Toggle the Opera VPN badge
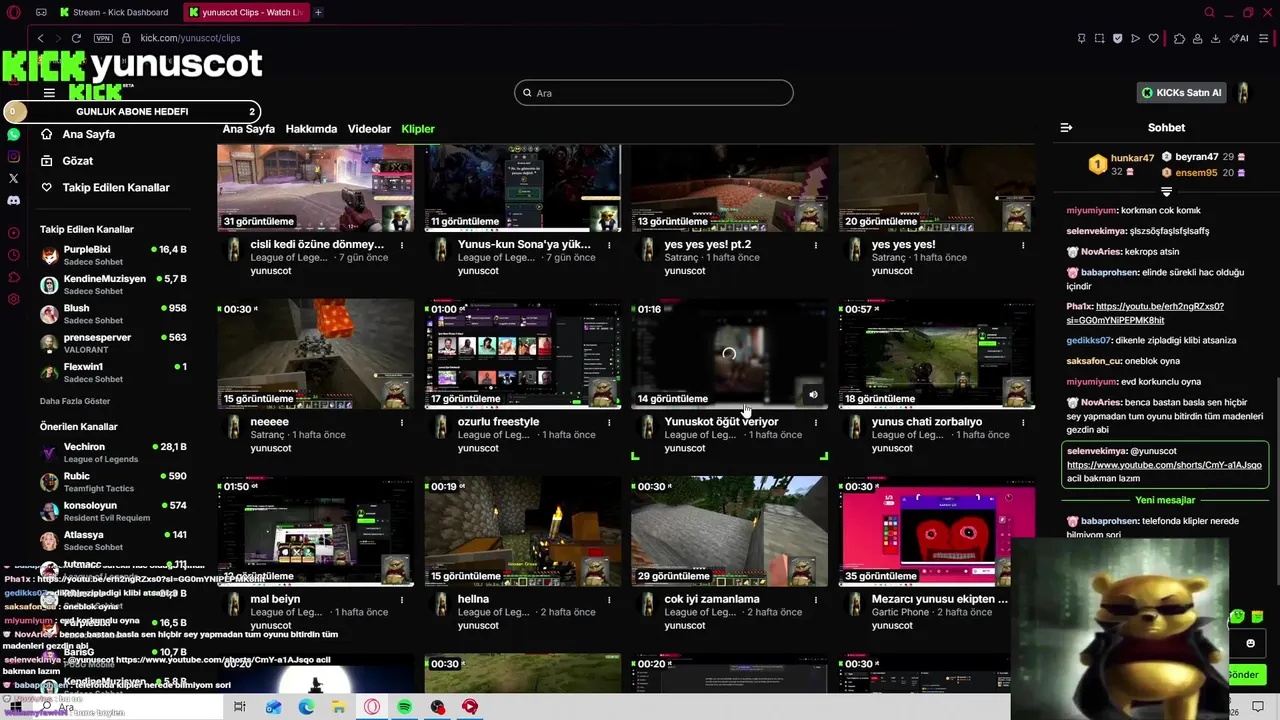Screen dimensions: 1280x720 (103, 38)
